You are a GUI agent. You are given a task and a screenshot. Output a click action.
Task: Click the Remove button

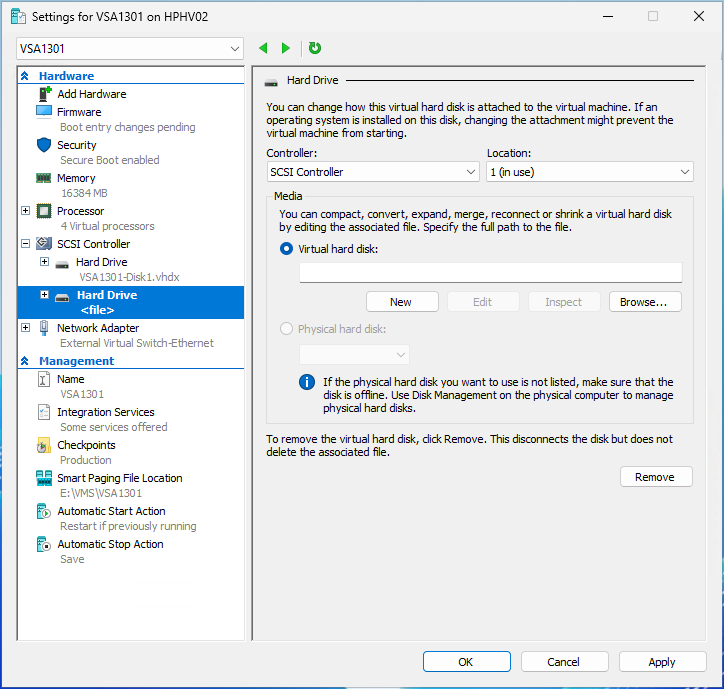tap(655, 477)
